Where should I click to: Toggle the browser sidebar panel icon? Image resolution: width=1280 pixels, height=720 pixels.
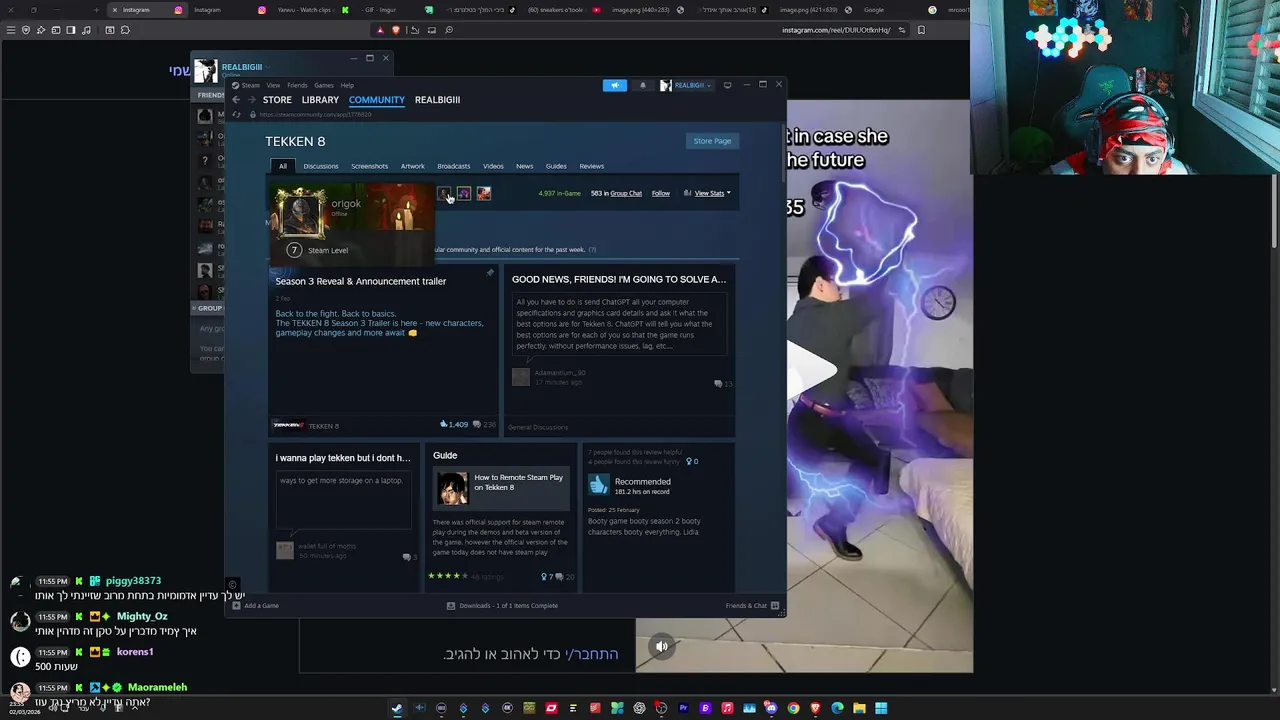coord(71,30)
